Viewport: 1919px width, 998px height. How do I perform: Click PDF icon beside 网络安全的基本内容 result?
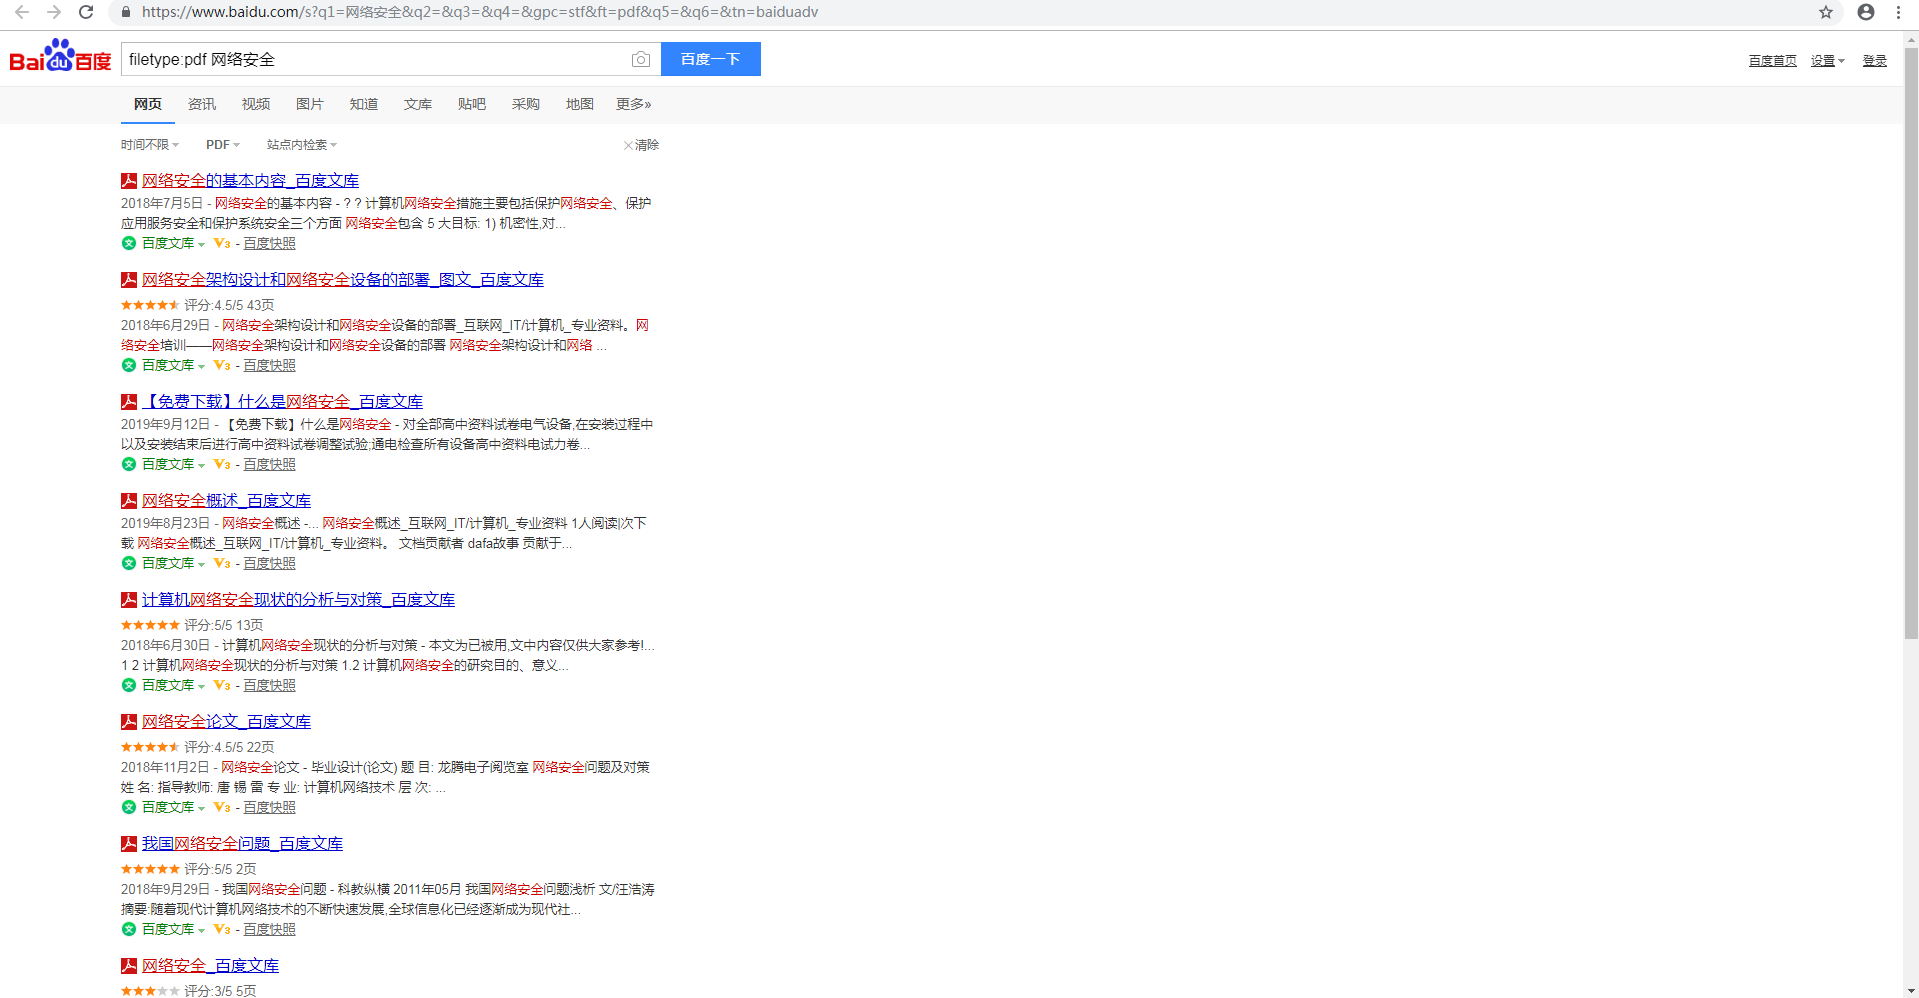tap(129, 181)
